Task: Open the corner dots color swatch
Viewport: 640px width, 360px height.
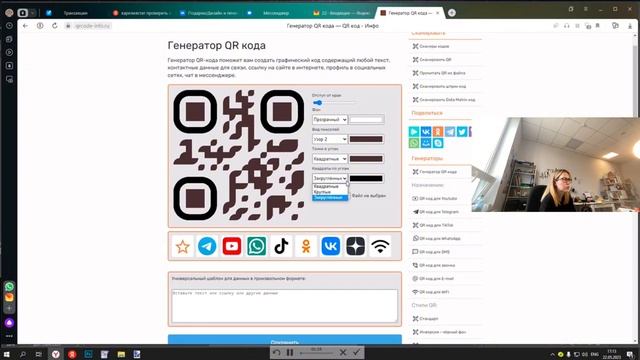Action: click(x=367, y=159)
